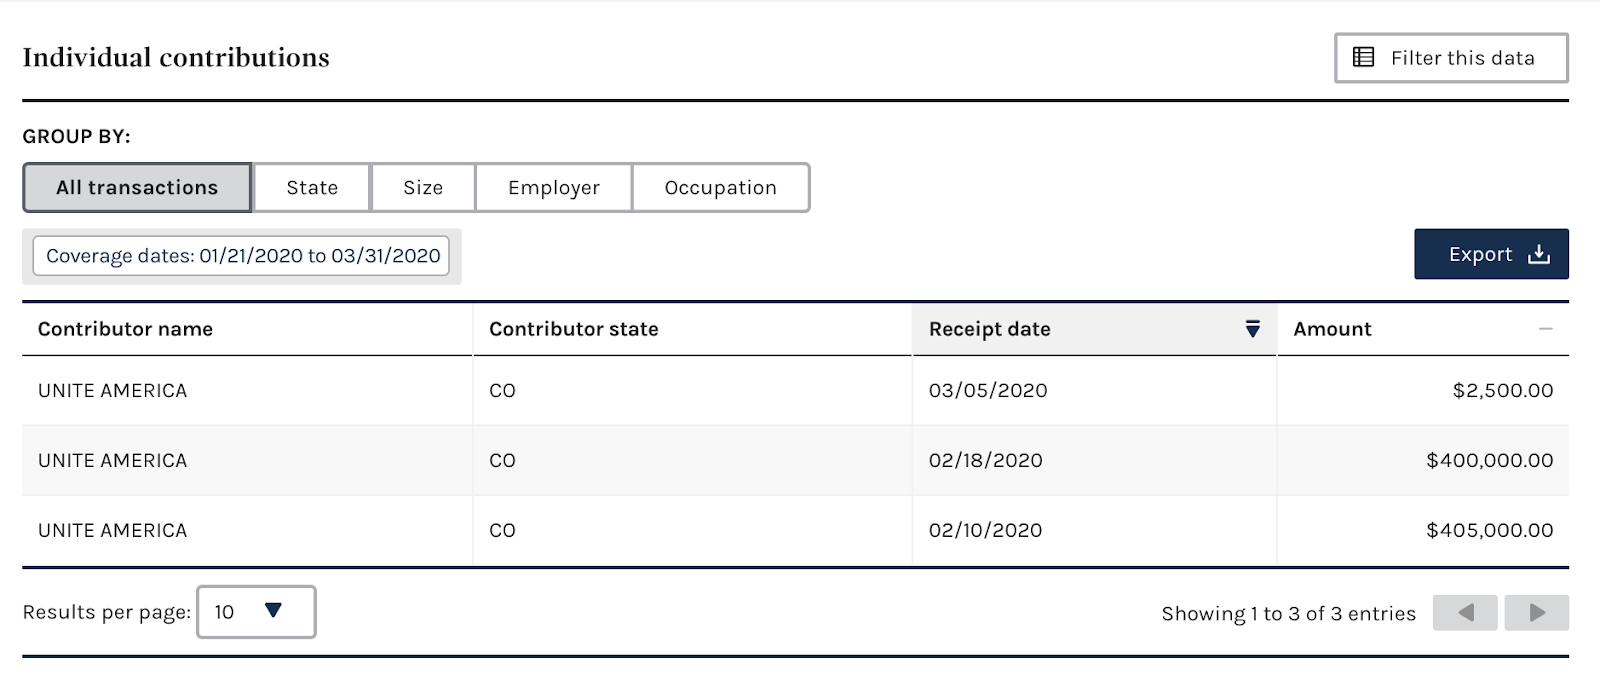
Task: Group contributions by Size
Action: pos(423,188)
